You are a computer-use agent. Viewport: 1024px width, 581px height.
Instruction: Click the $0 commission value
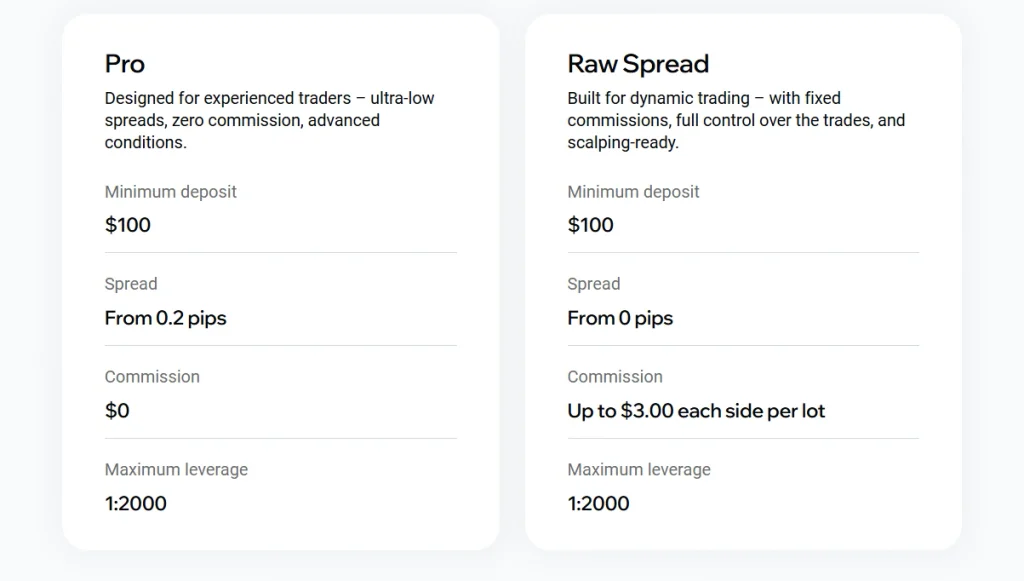tap(117, 411)
